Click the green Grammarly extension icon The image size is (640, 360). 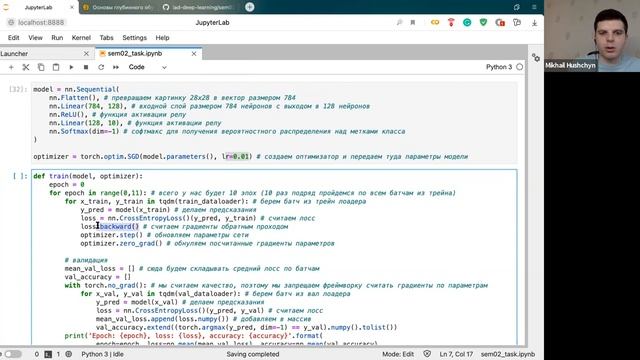click(467, 23)
